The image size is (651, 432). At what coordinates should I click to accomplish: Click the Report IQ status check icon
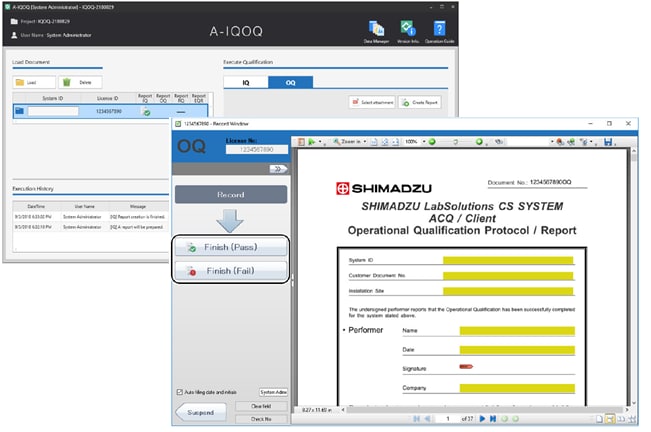pos(146,112)
